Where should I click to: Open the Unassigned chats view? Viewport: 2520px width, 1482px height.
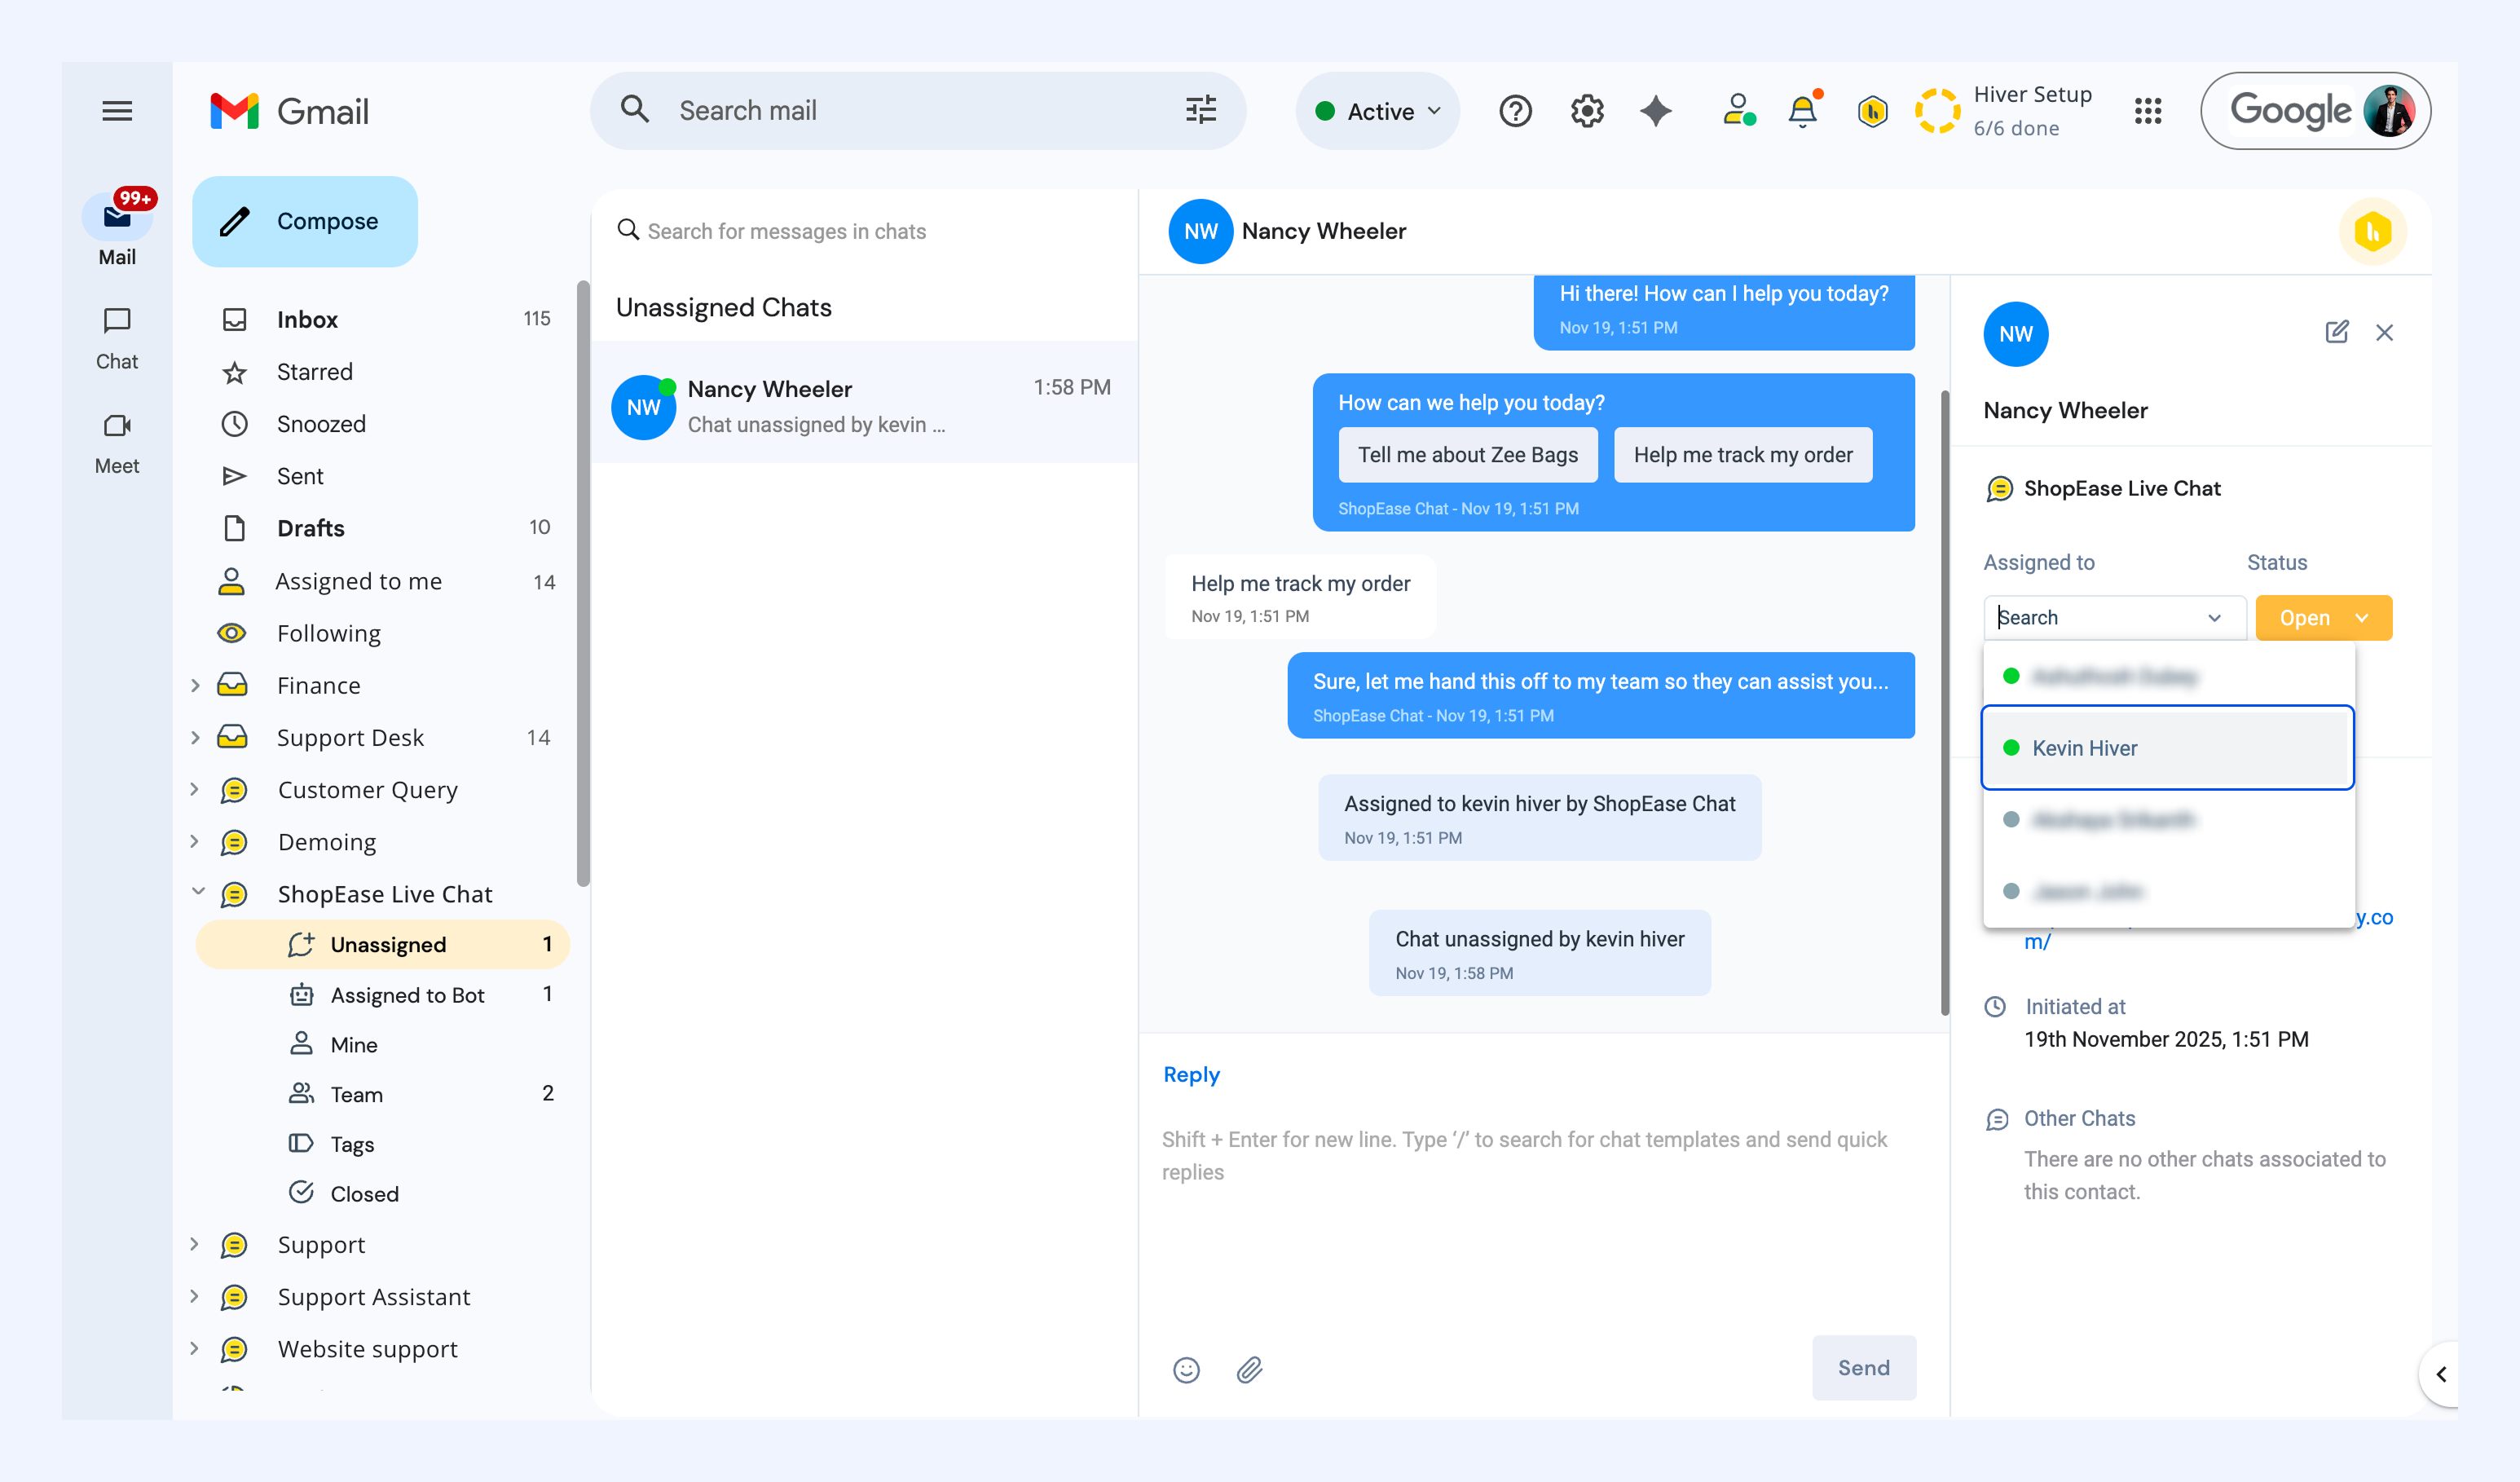383,944
